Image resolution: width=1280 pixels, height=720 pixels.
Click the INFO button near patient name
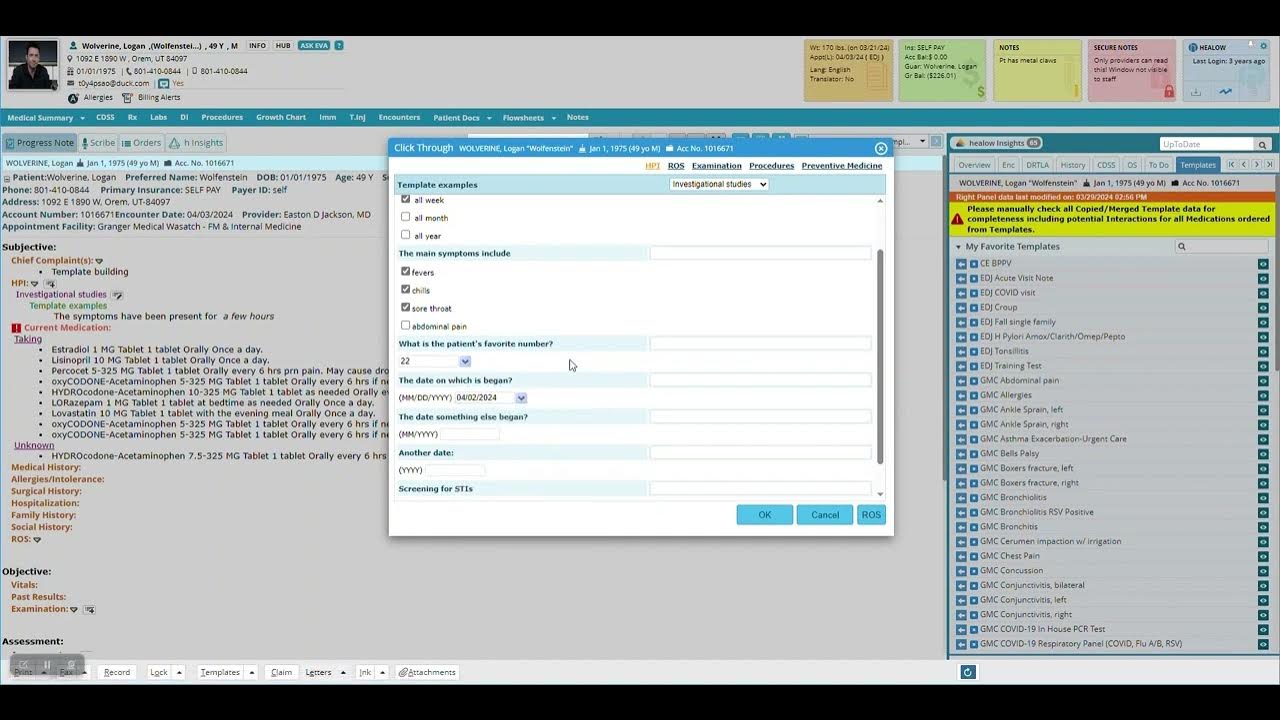(x=257, y=46)
